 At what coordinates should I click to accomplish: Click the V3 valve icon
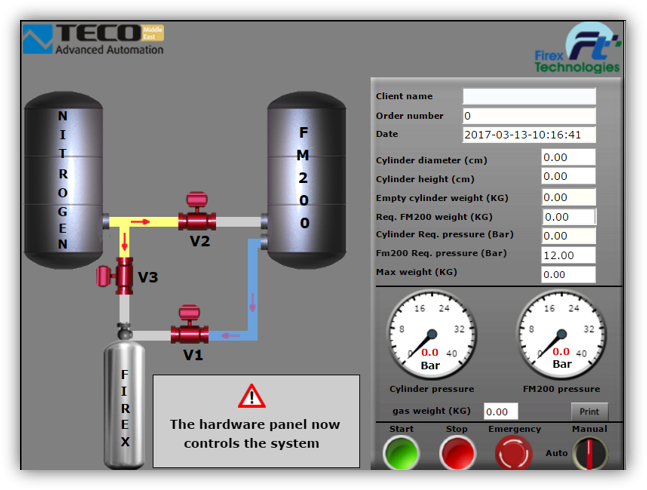(x=123, y=274)
